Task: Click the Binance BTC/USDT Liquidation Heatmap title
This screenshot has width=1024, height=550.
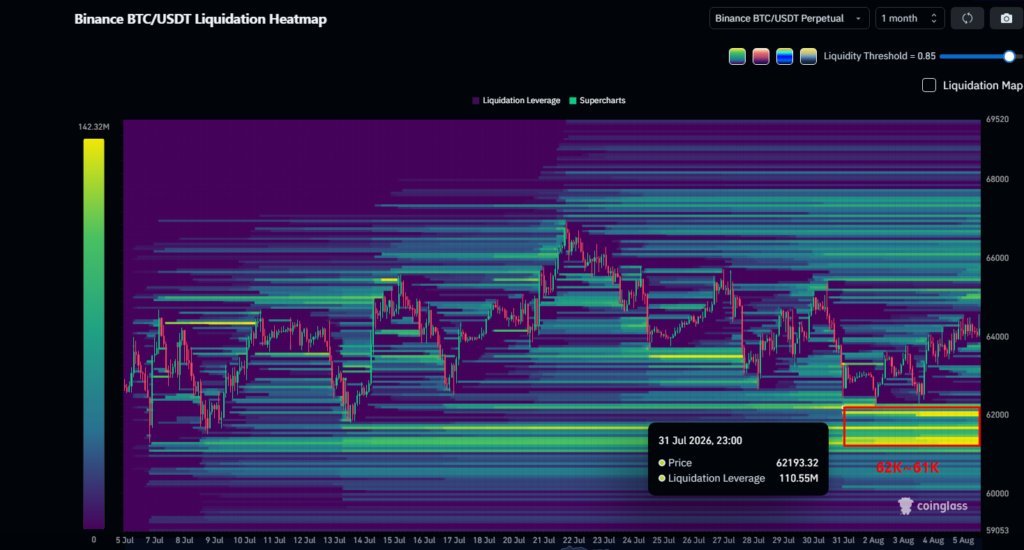Action: pyautogui.click(x=200, y=19)
